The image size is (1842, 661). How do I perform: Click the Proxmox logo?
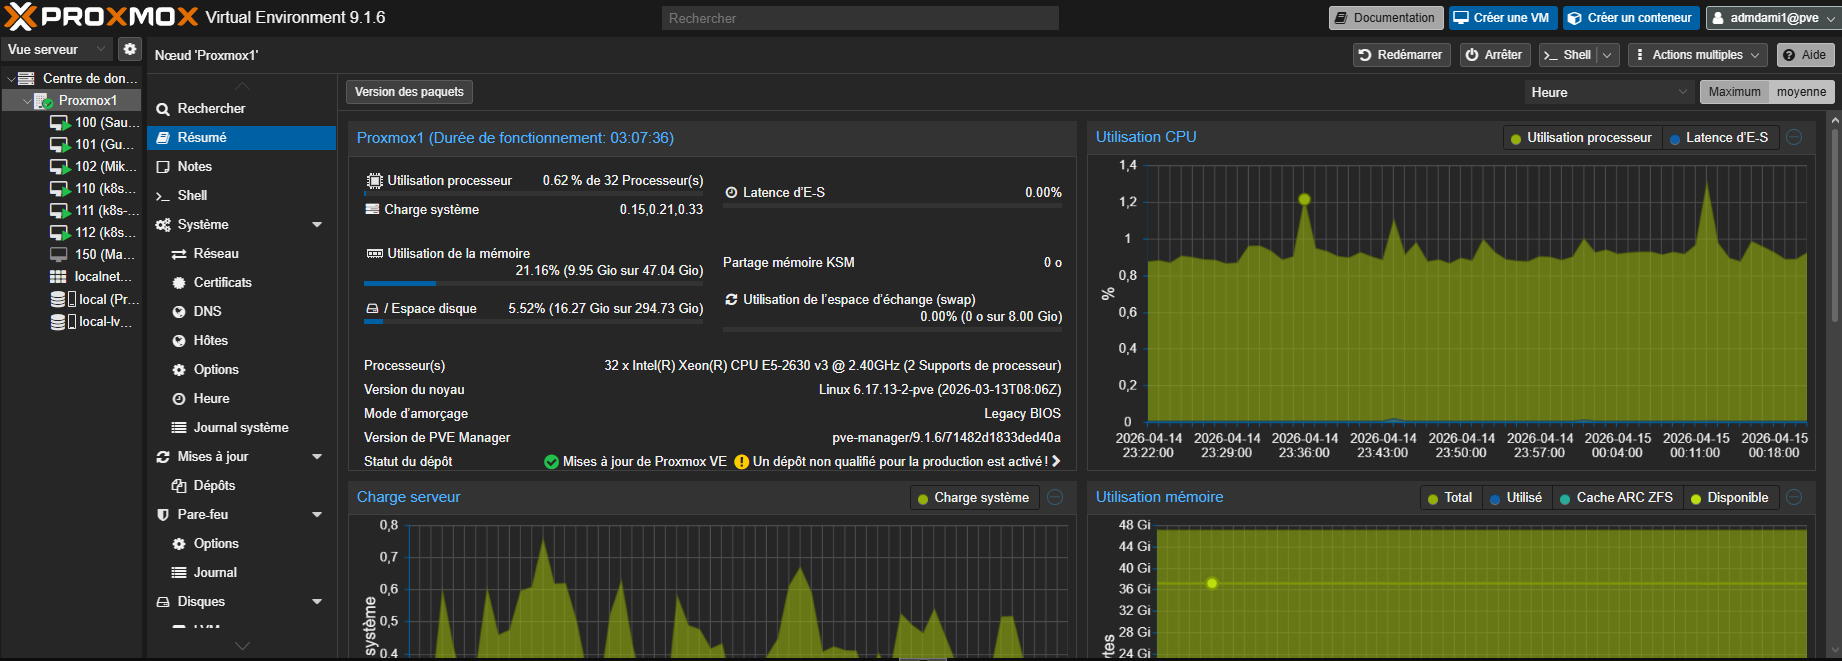[x=102, y=17]
